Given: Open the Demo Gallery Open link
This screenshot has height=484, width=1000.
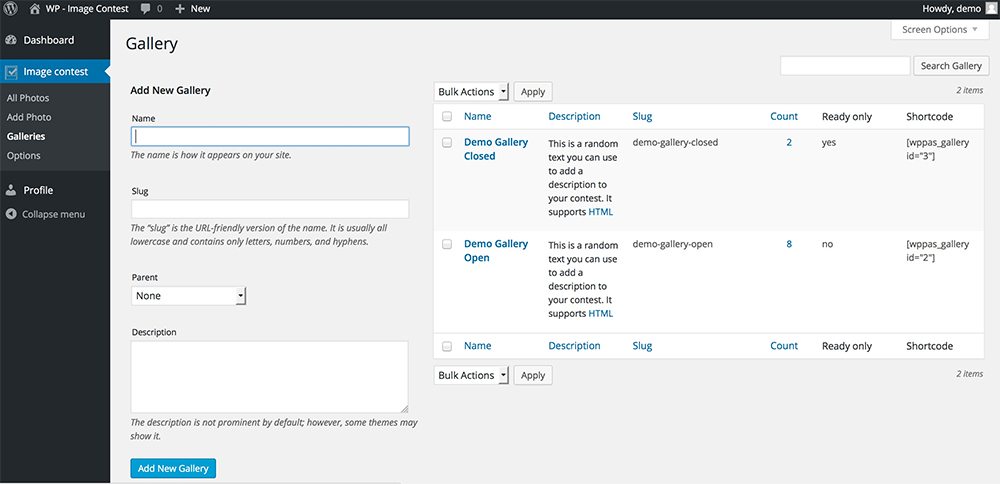Looking at the screenshot, I should (x=496, y=251).
